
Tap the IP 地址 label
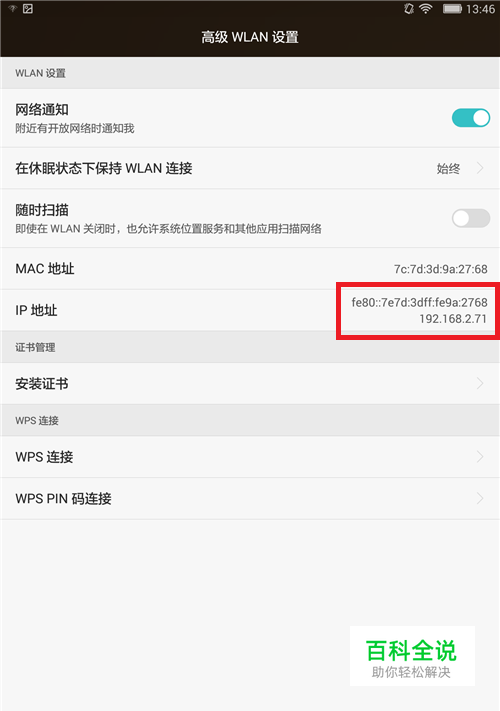point(36,310)
